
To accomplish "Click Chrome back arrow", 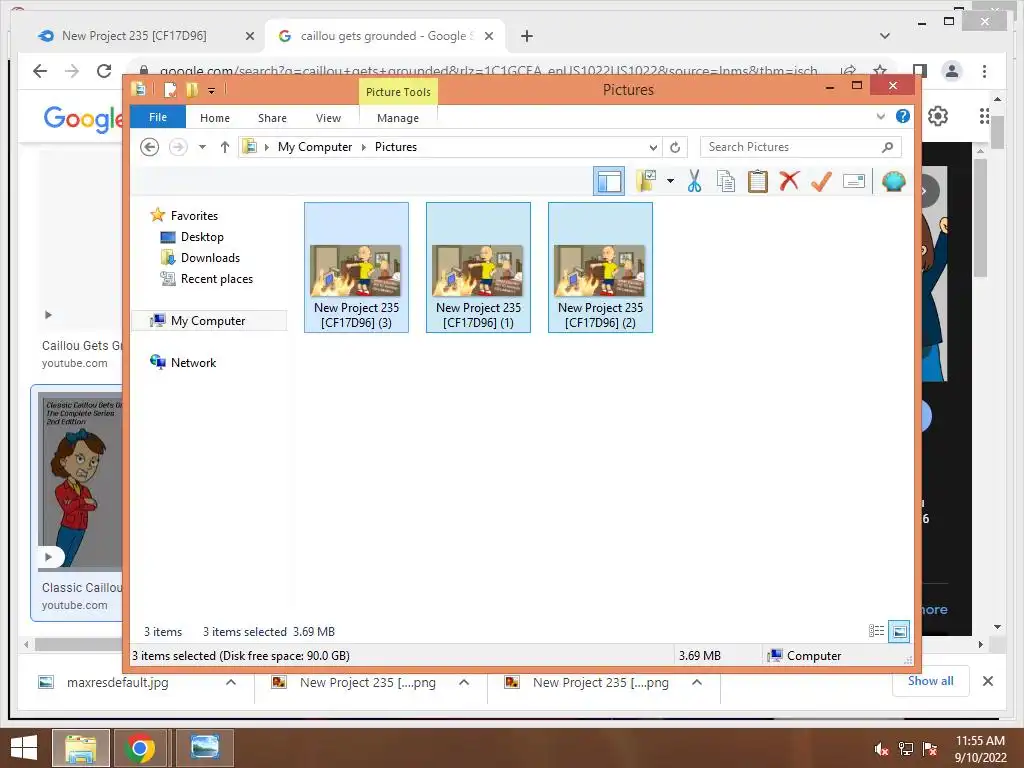I will tap(40, 71).
